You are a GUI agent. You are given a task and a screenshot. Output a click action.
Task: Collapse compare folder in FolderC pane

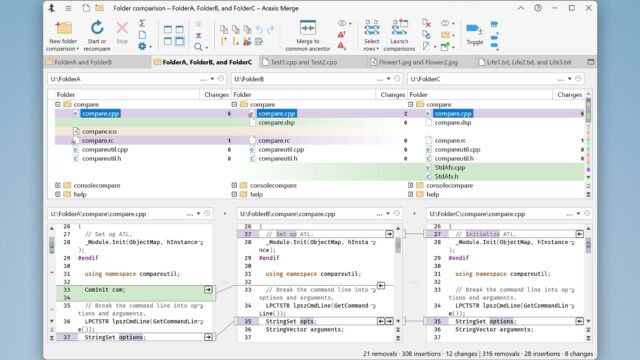[x=411, y=104]
